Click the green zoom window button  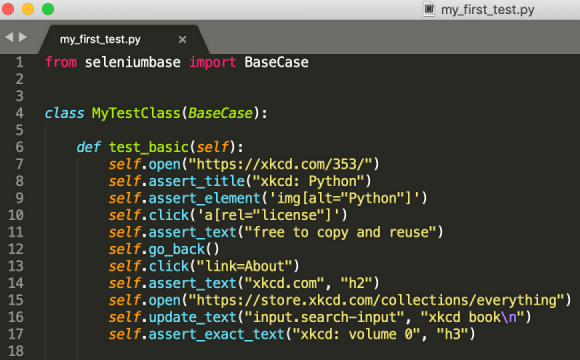click(48, 9)
